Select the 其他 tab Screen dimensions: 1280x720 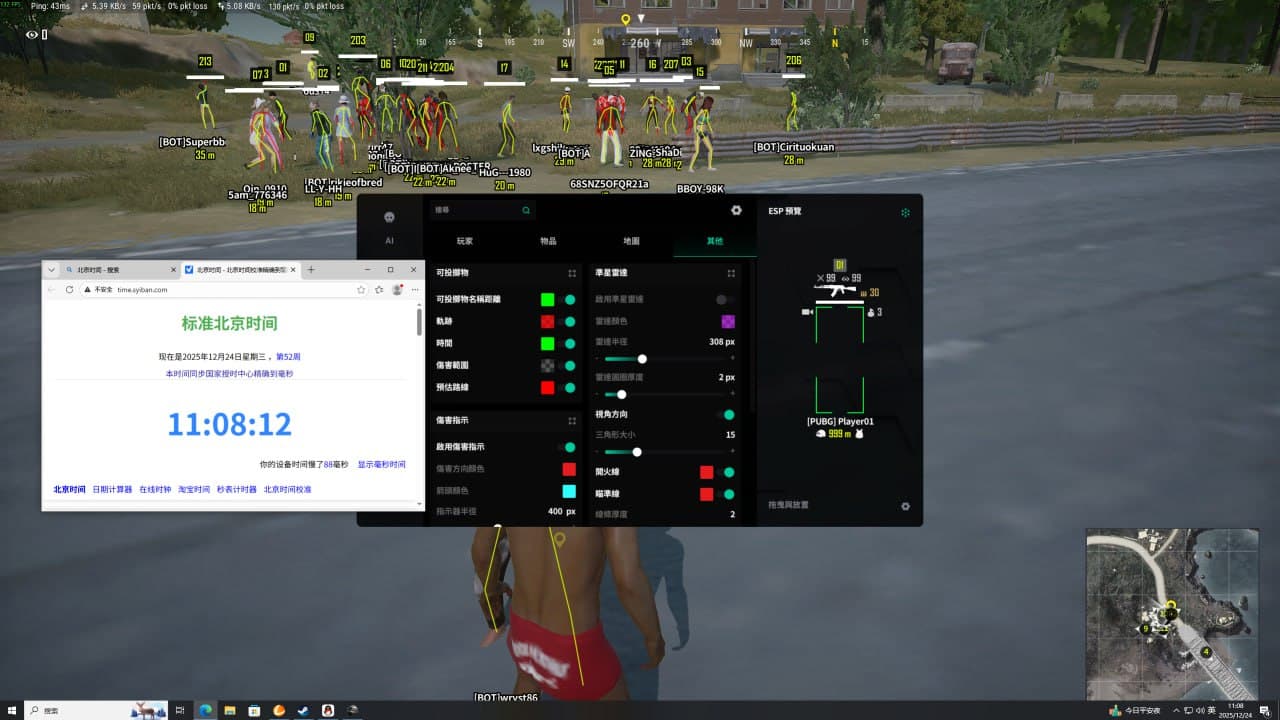pyautogui.click(x=714, y=241)
